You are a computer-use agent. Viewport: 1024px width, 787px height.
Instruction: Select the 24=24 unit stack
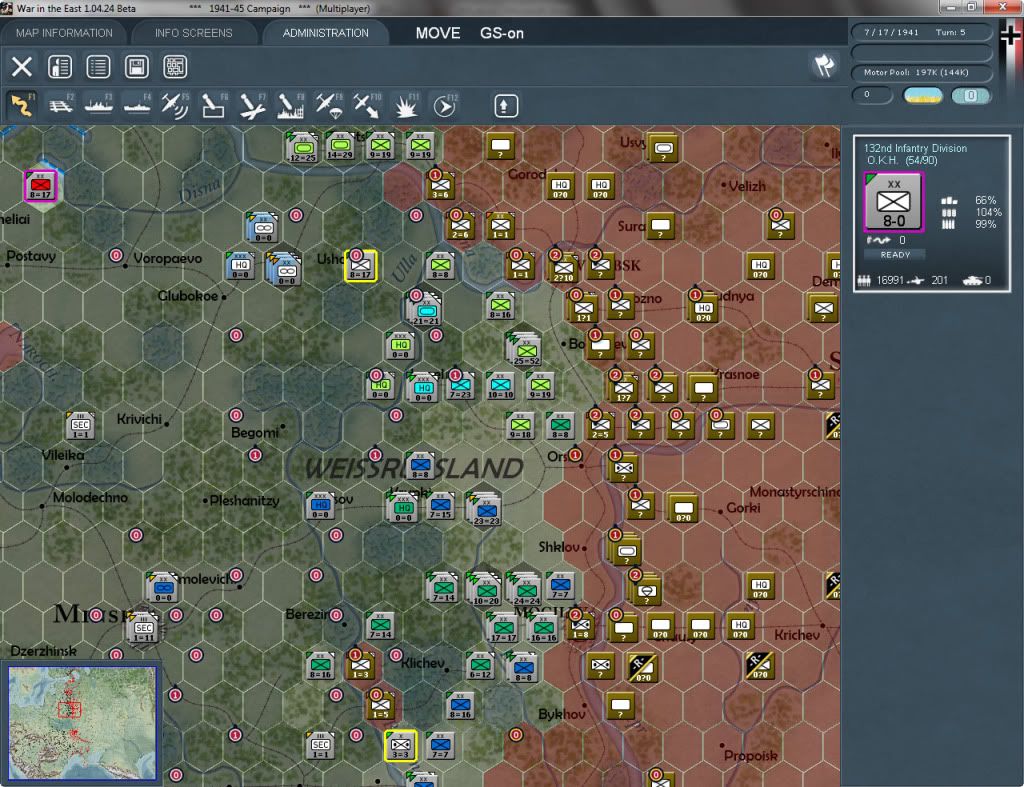tap(526, 590)
